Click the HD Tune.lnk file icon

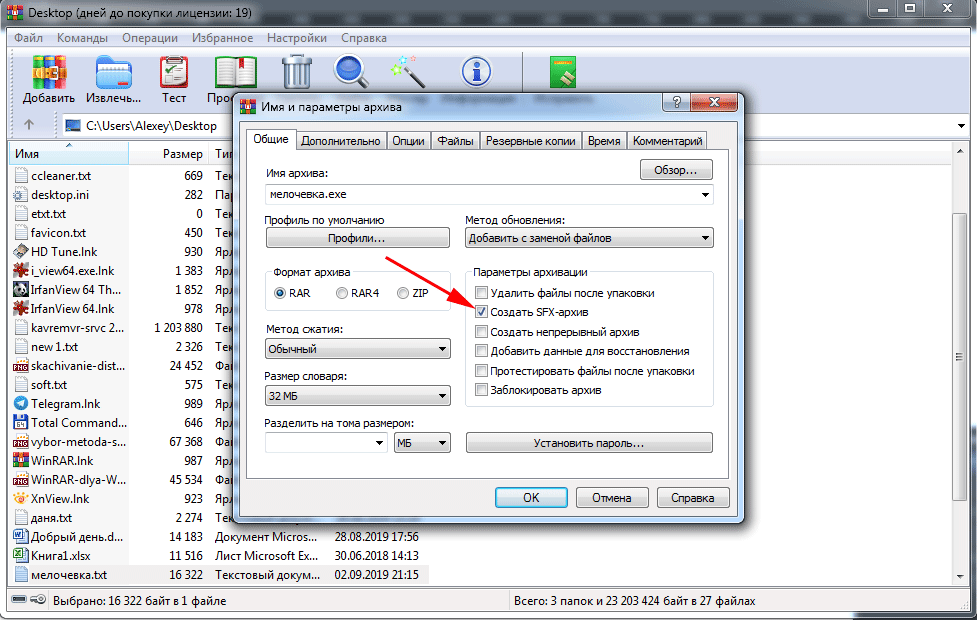21,252
